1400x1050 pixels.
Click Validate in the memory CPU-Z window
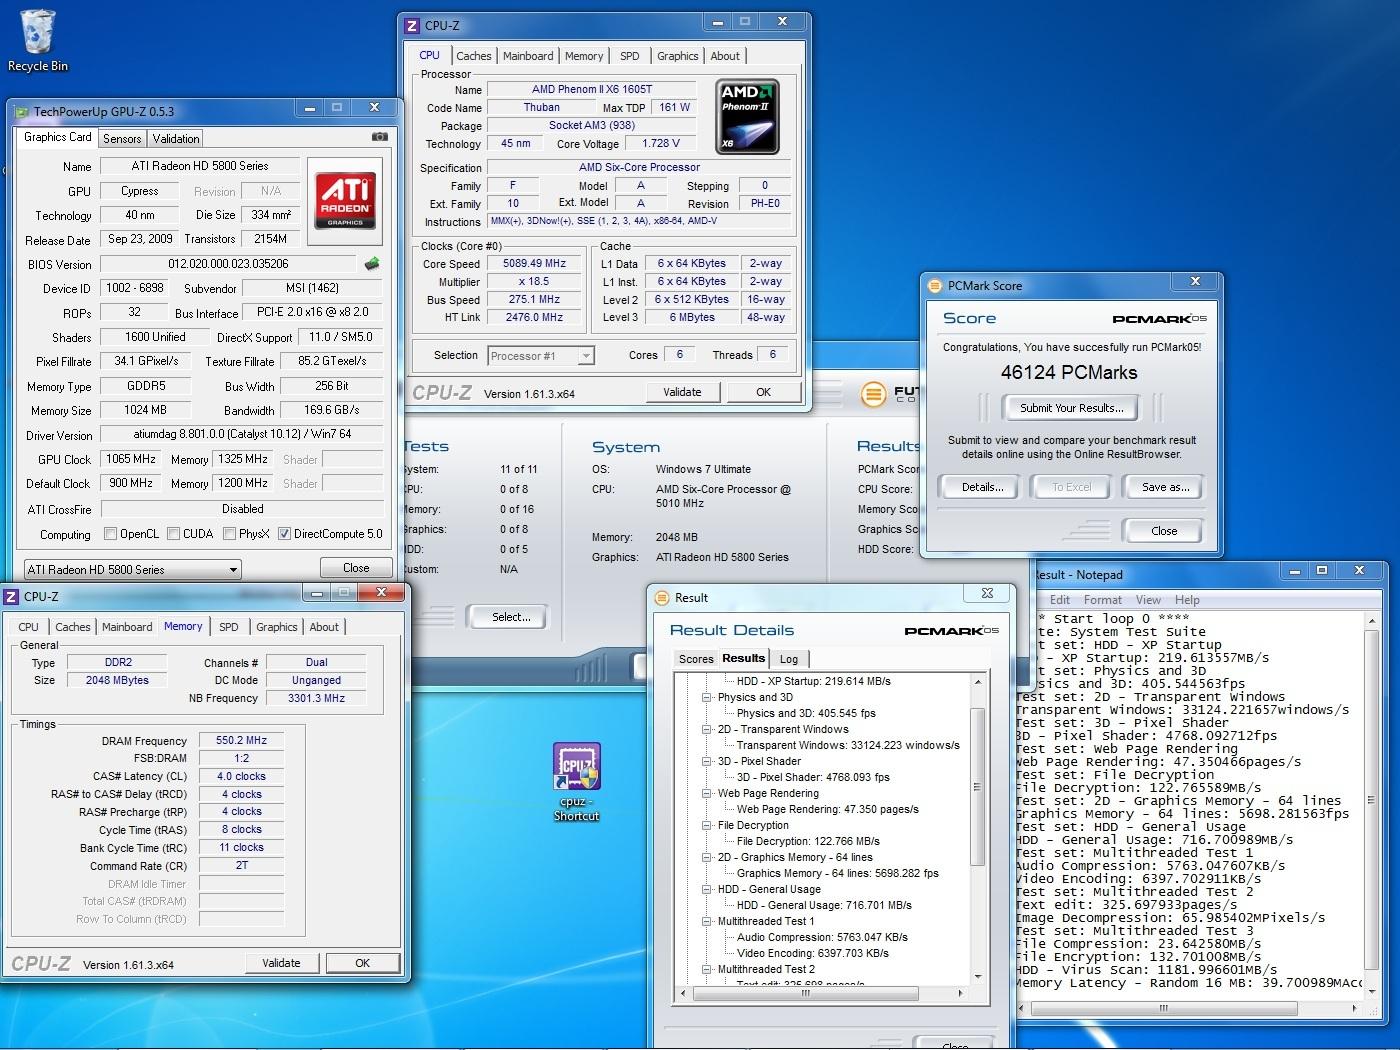click(x=281, y=963)
